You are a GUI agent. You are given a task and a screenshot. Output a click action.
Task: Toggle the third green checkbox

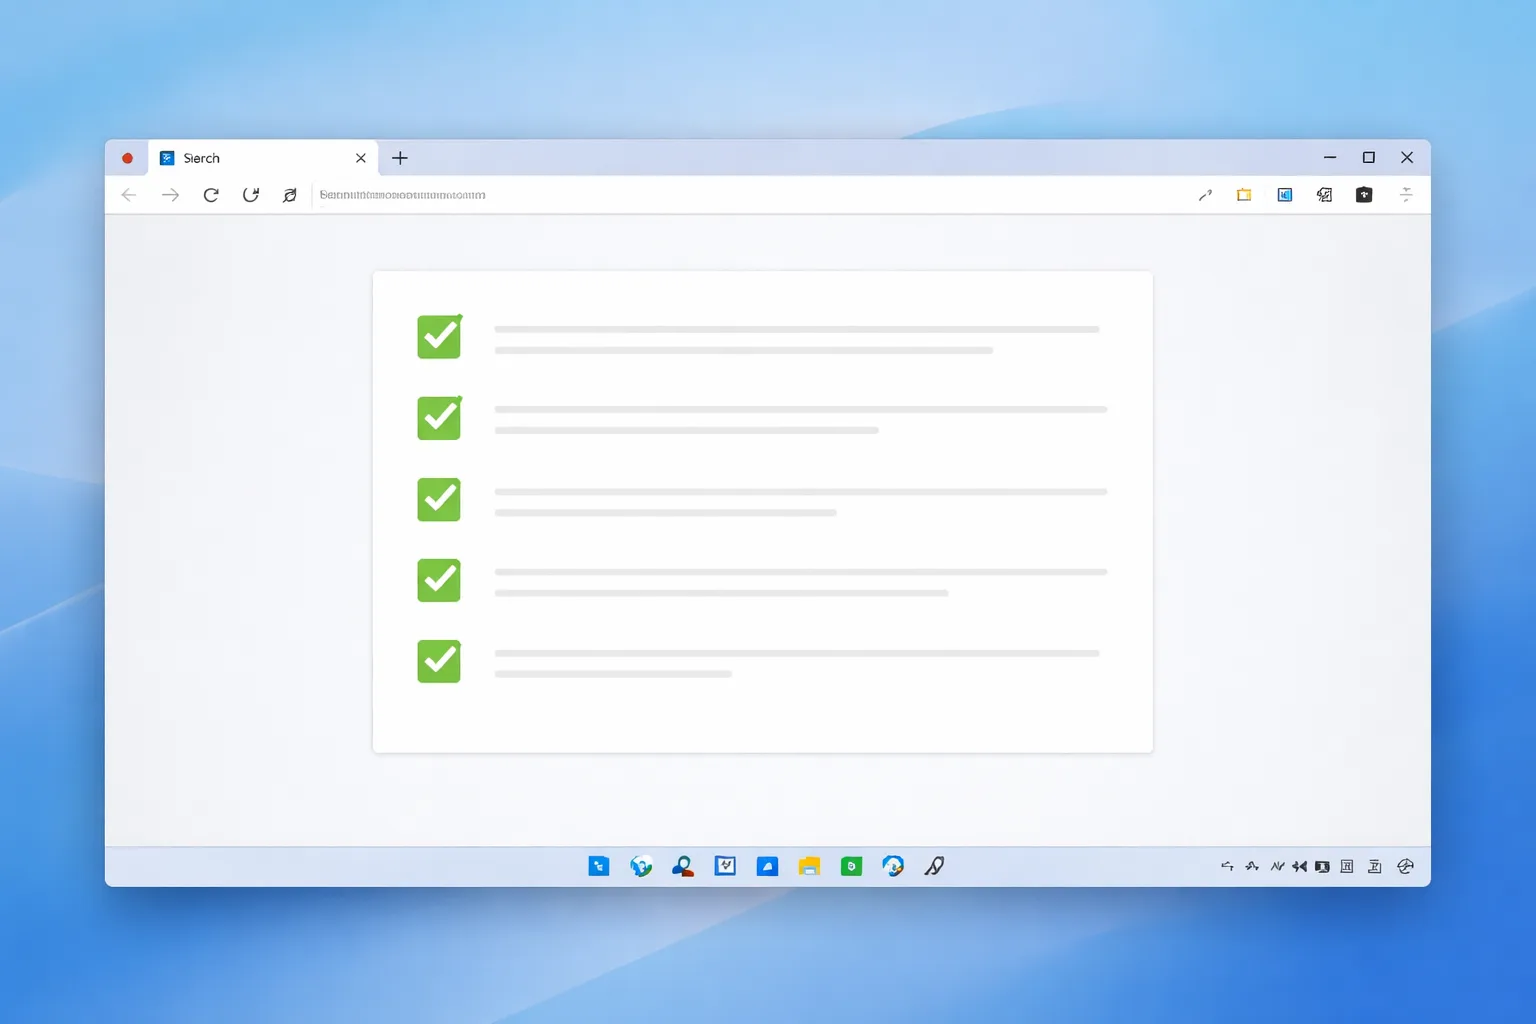[439, 499]
